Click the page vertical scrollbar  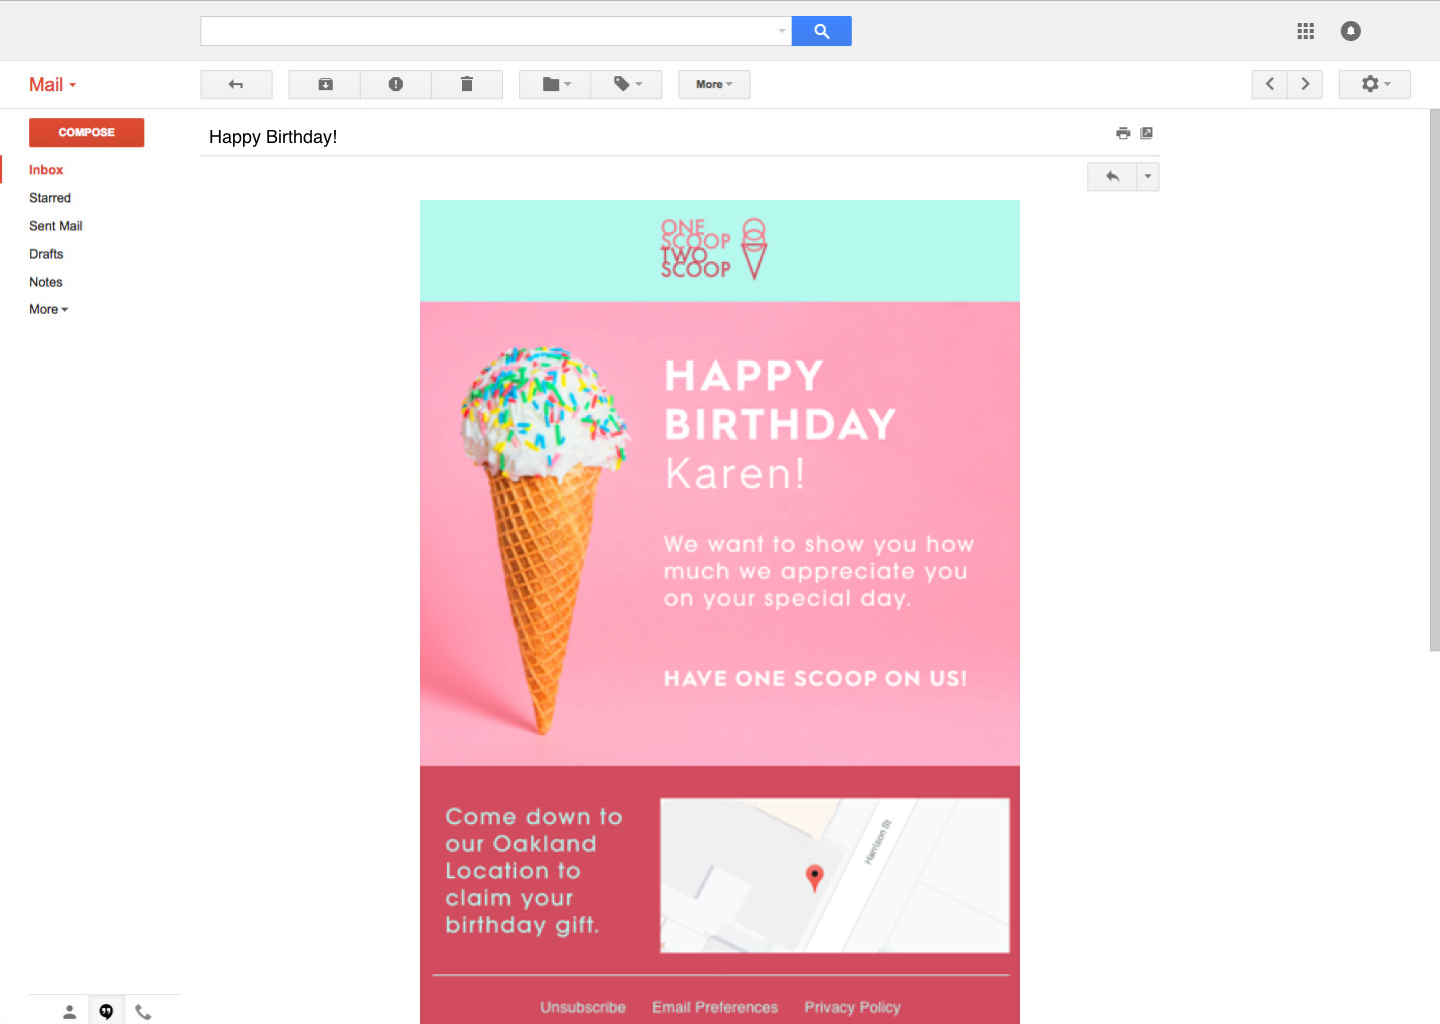tap(1434, 380)
